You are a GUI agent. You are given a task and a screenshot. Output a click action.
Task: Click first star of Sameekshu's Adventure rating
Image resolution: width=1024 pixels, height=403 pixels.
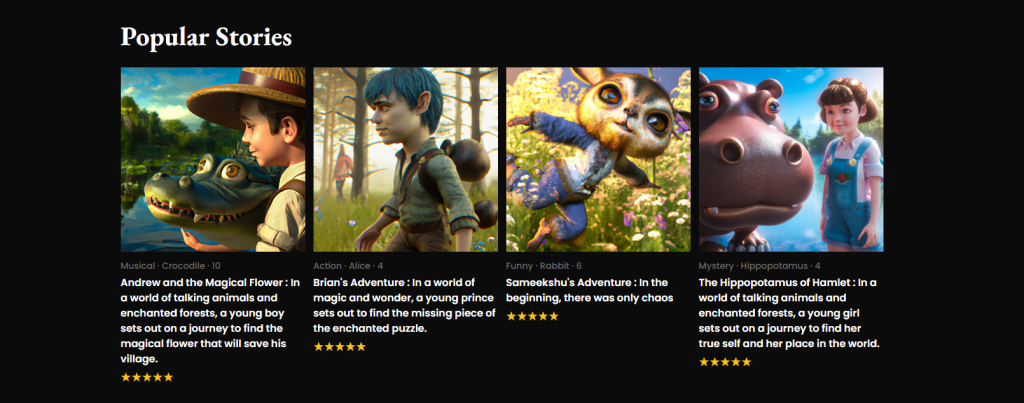click(511, 316)
